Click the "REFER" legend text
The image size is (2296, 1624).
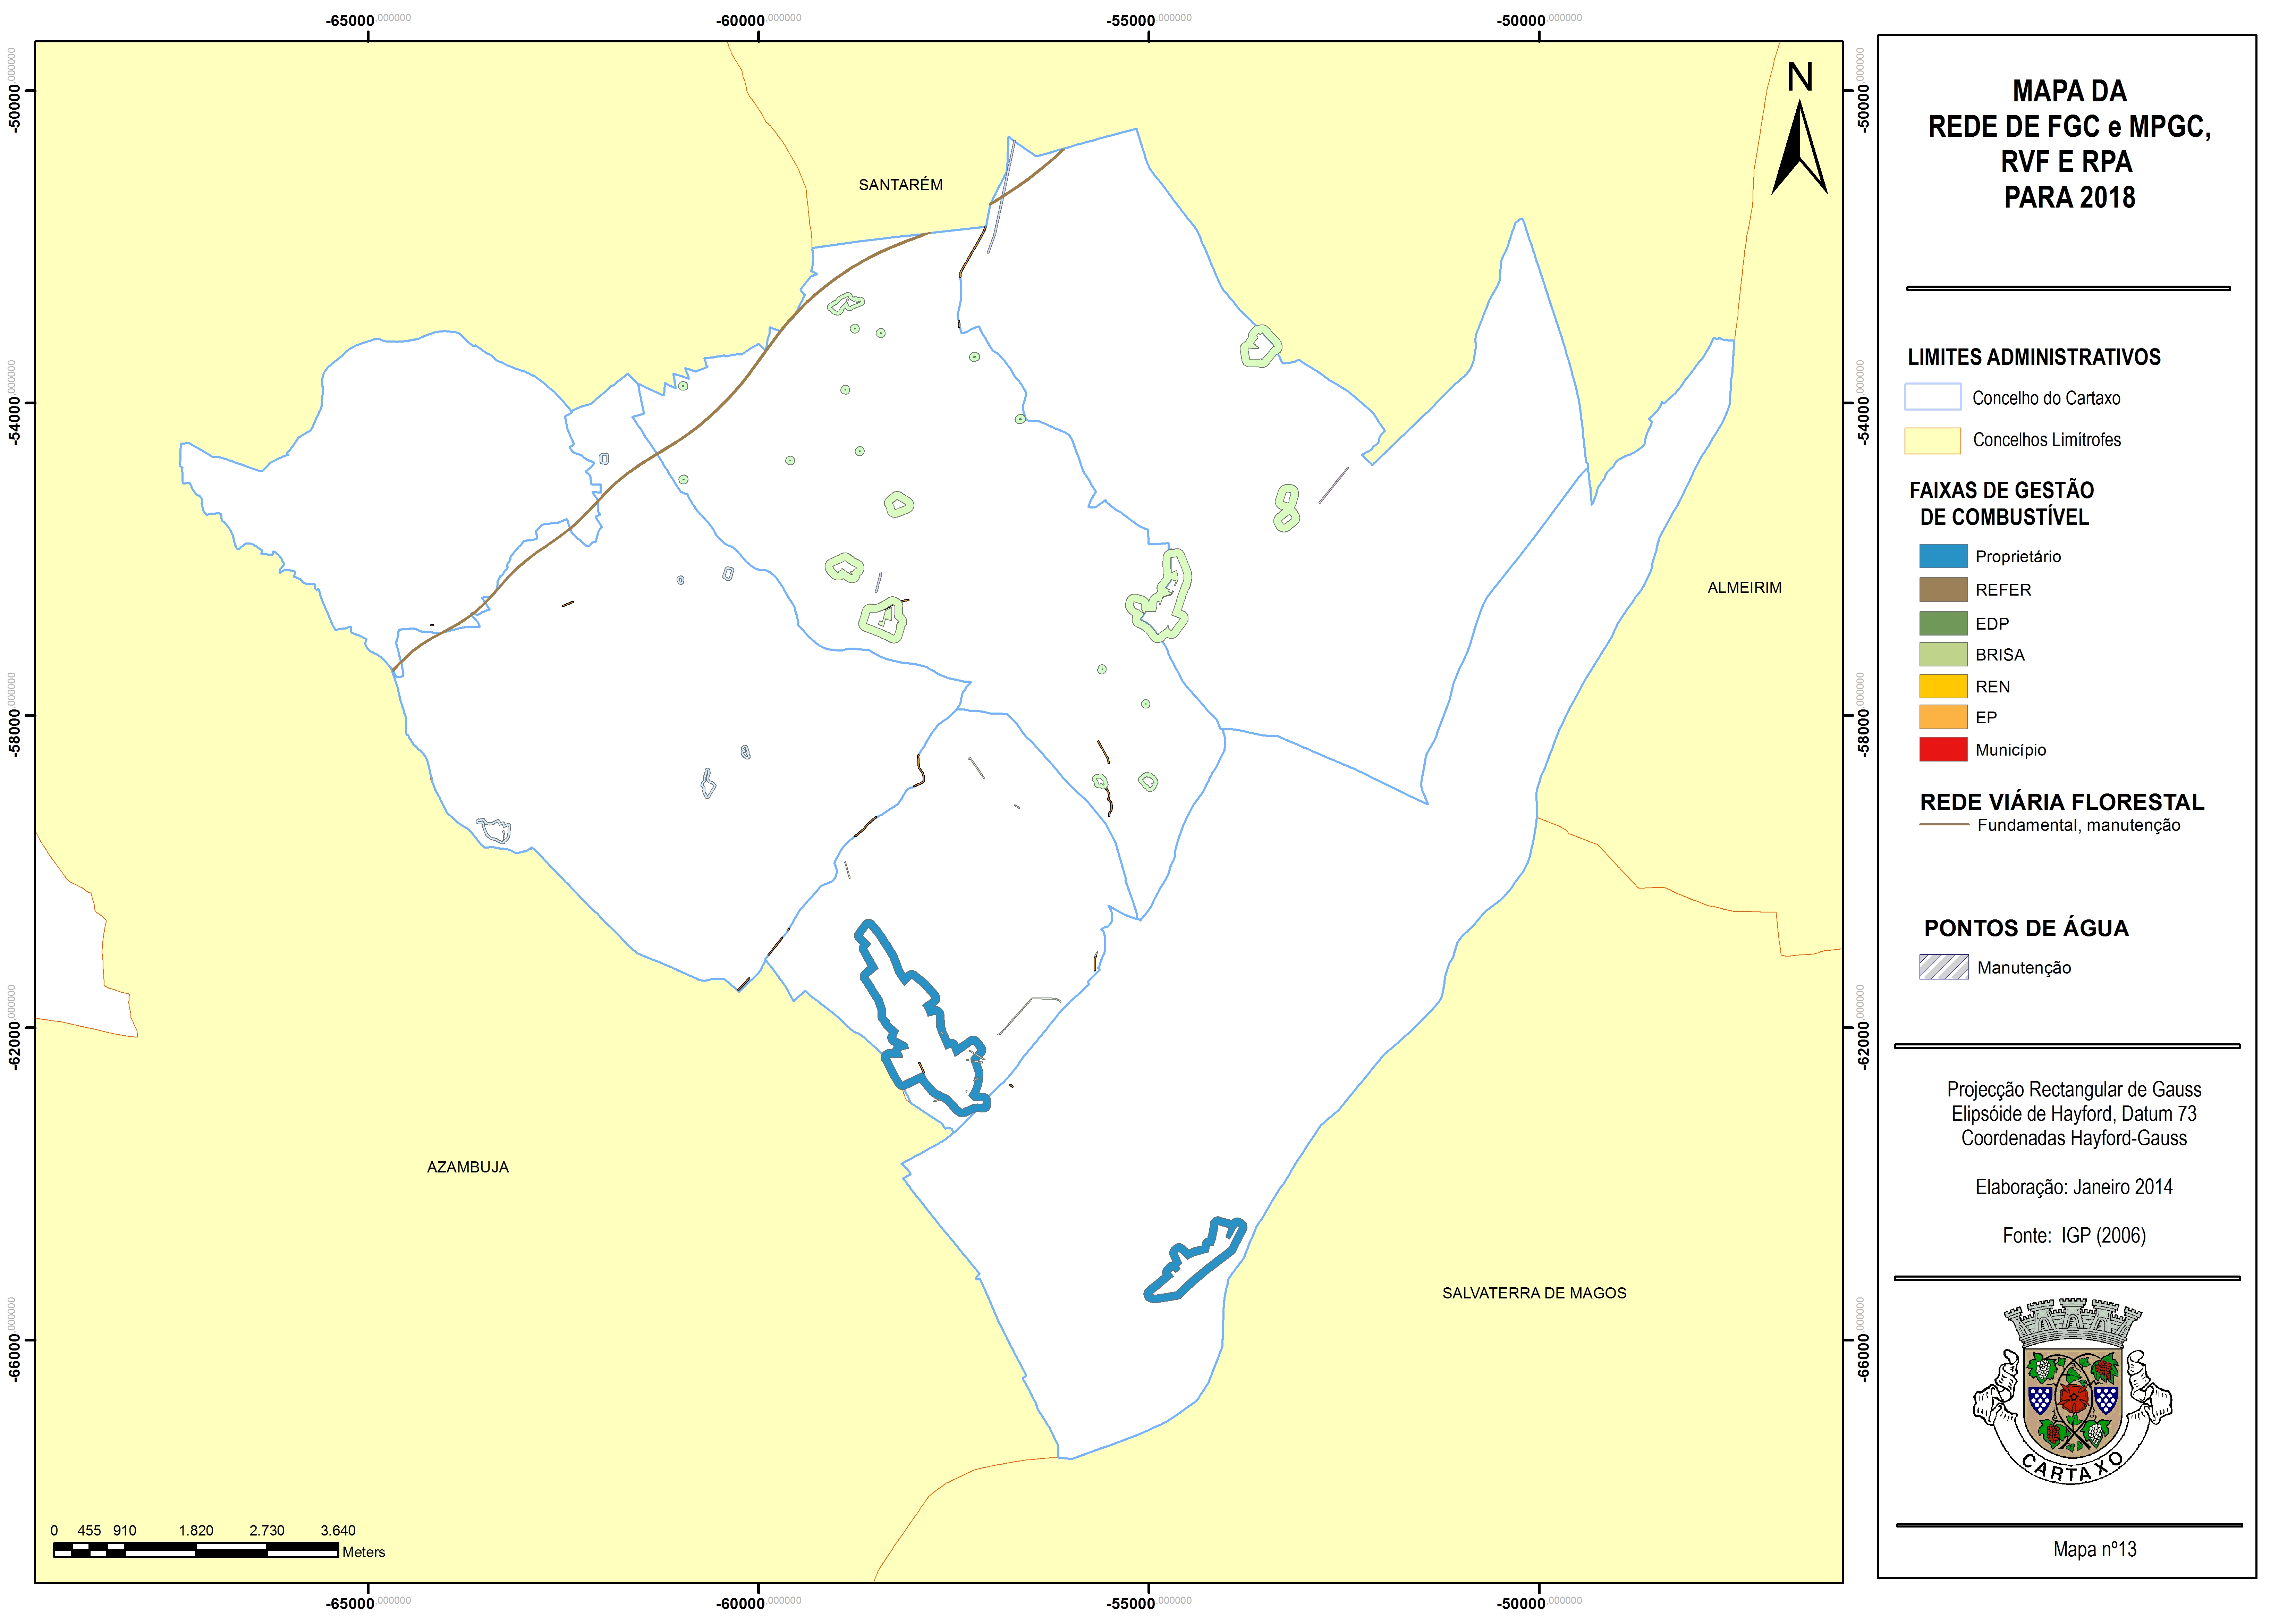[2003, 590]
